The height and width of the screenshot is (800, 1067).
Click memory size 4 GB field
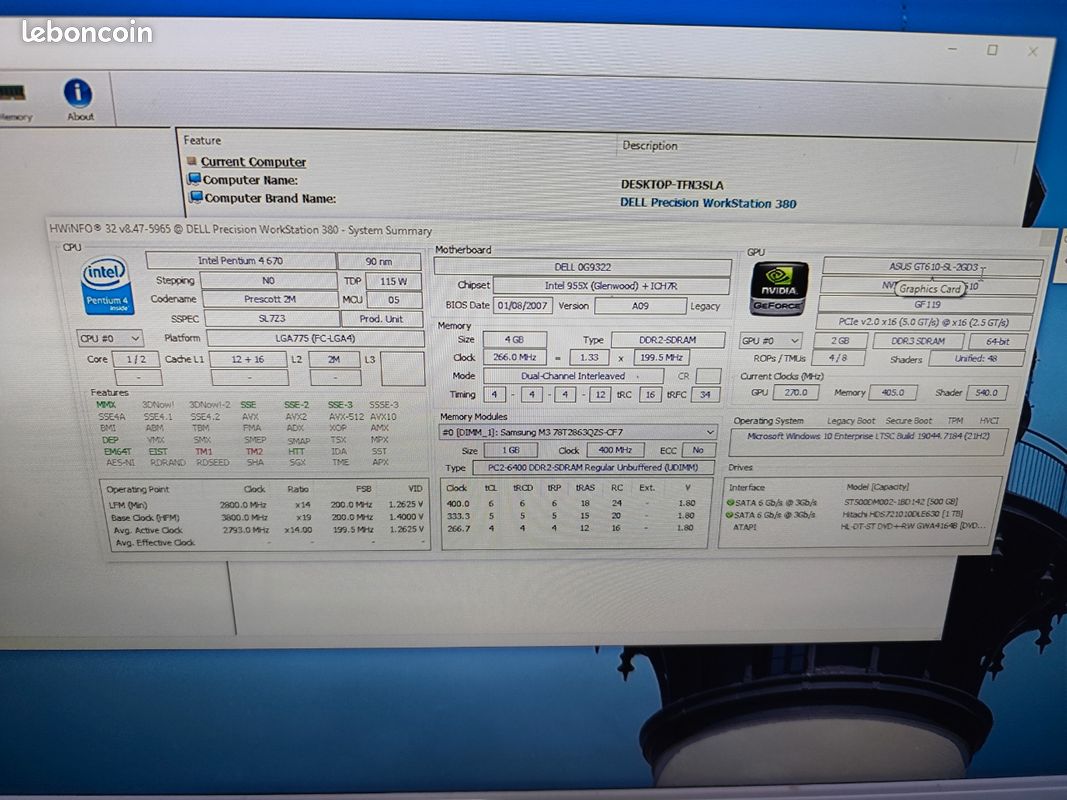[x=514, y=339]
